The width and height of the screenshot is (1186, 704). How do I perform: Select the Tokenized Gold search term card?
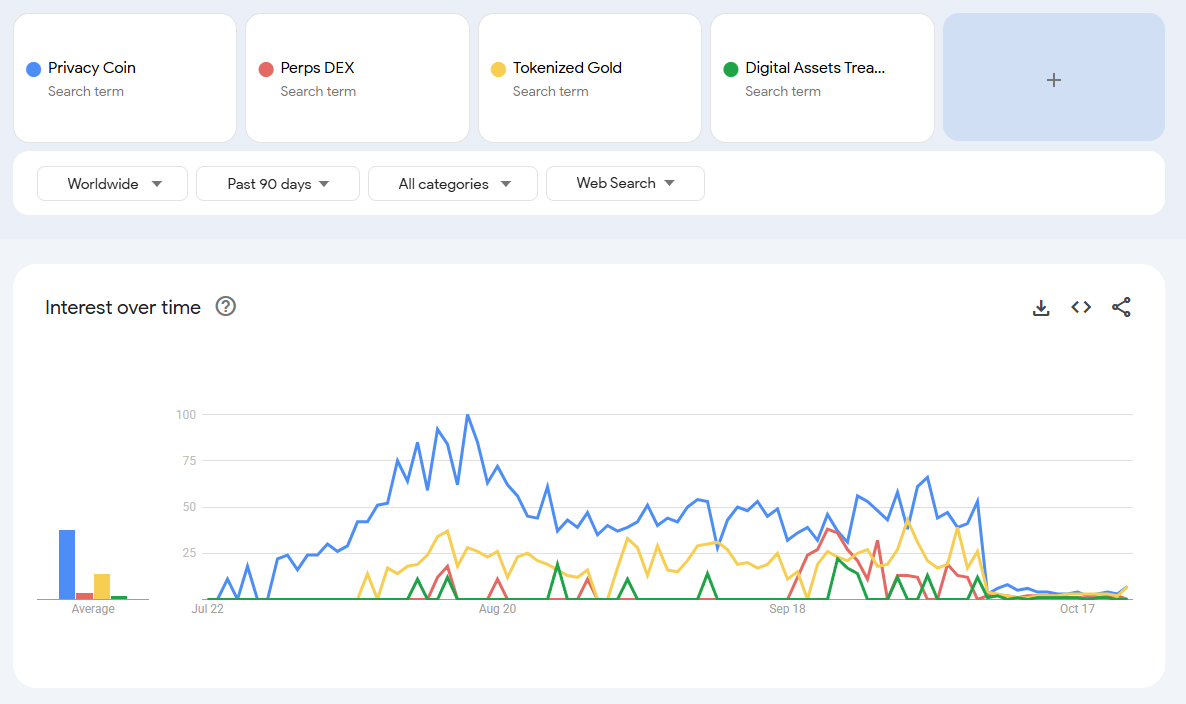tap(589, 78)
